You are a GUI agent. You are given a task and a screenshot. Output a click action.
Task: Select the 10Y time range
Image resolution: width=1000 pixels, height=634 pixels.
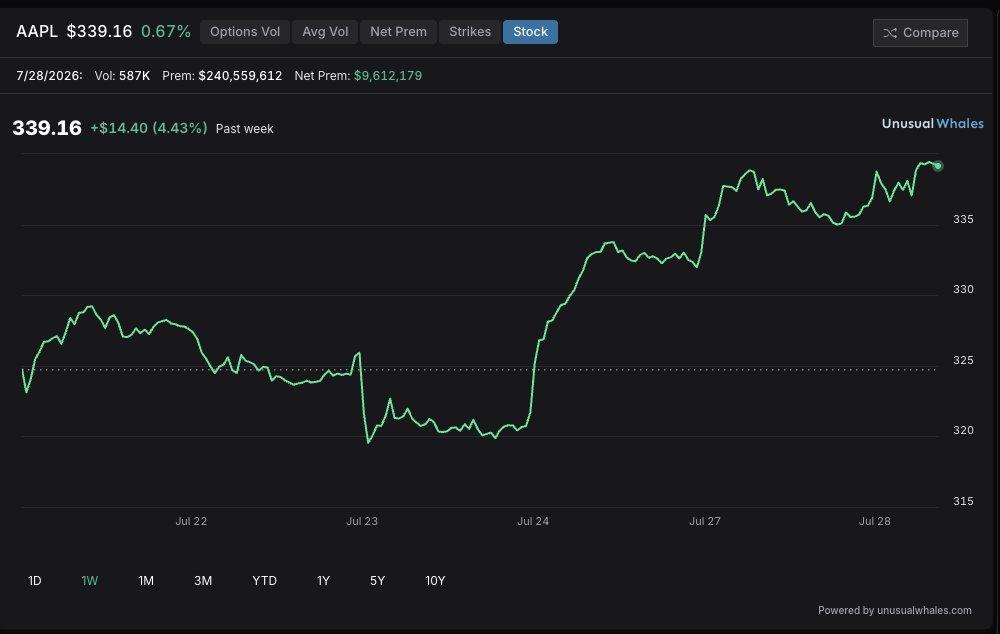tap(435, 580)
